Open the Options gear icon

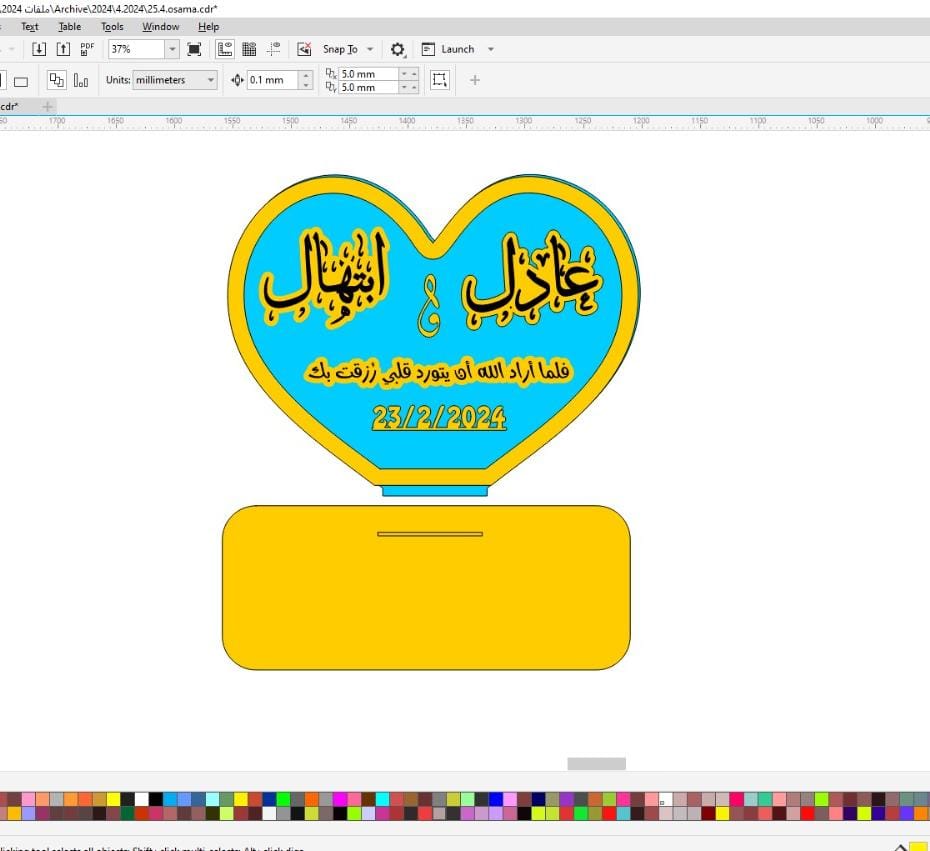click(x=398, y=49)
